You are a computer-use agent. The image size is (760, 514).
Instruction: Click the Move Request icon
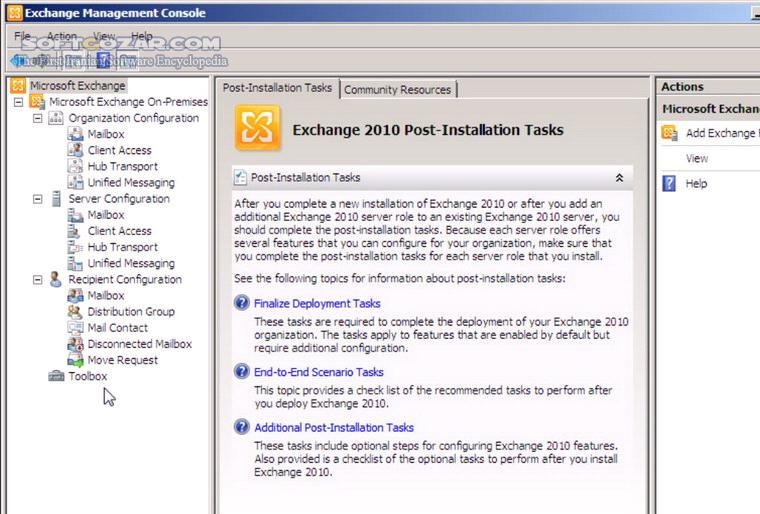75,360
